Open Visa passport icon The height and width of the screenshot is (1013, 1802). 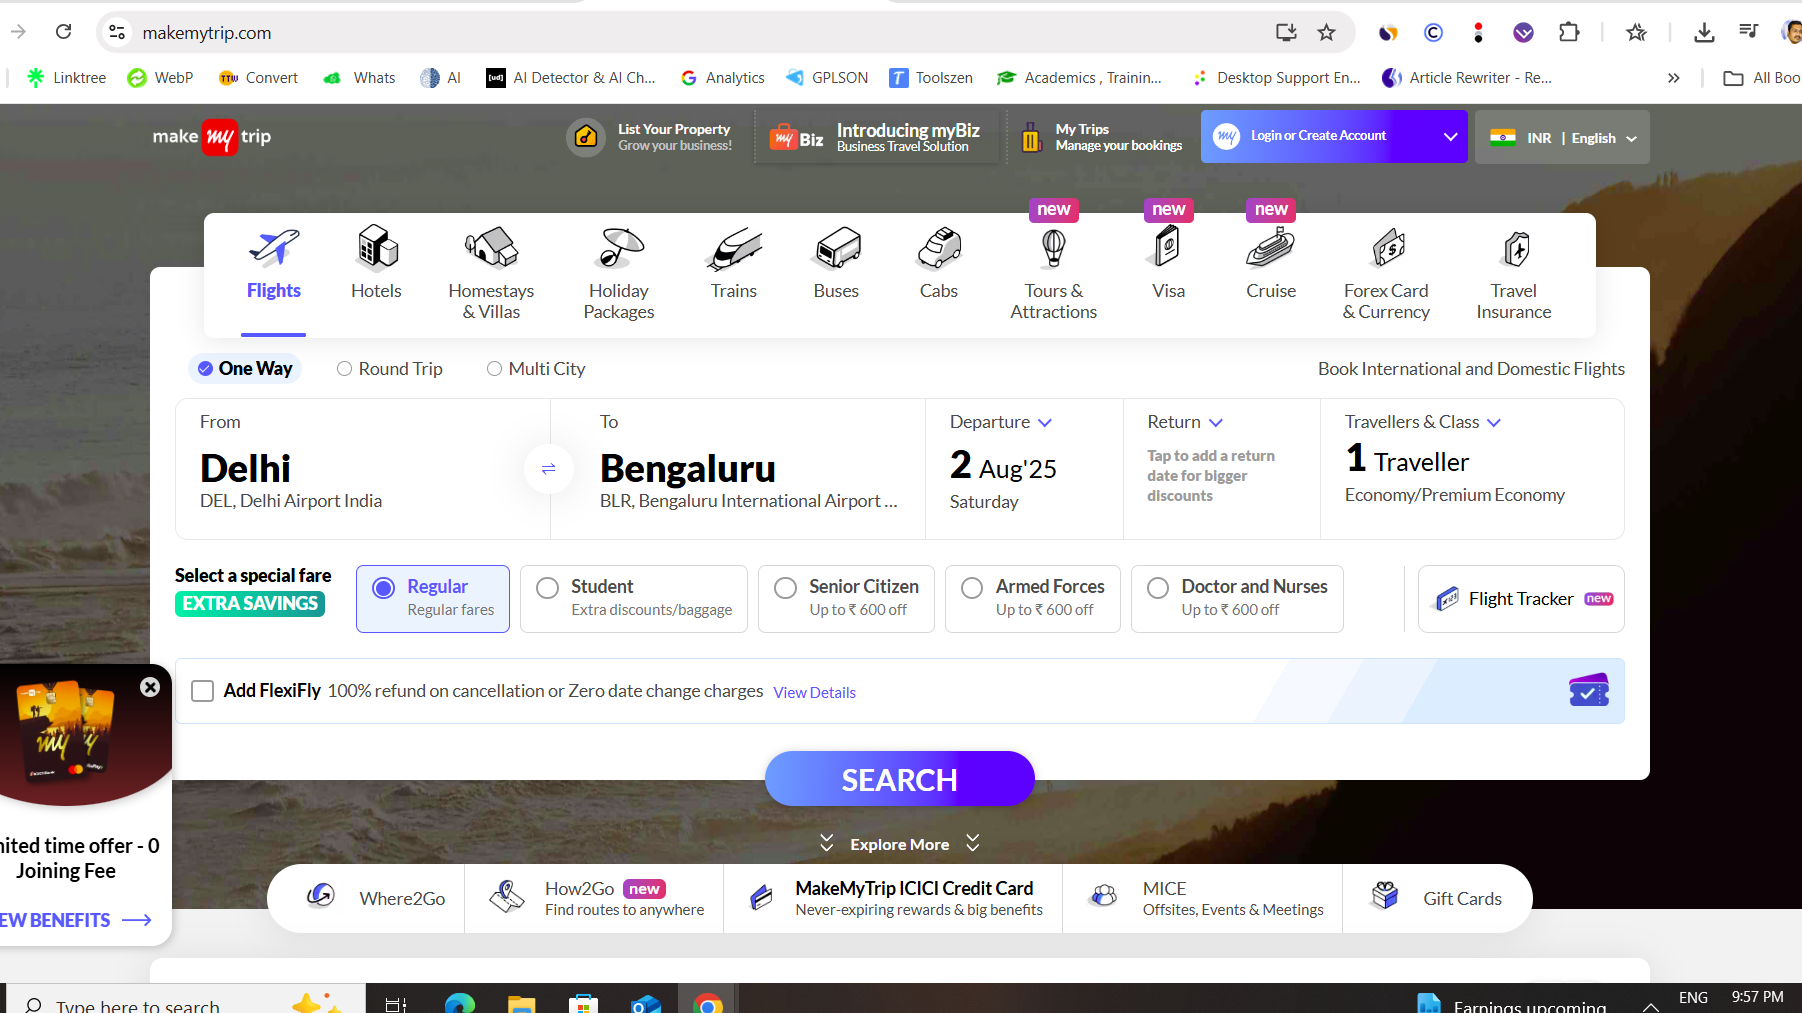click(1168, 247)
